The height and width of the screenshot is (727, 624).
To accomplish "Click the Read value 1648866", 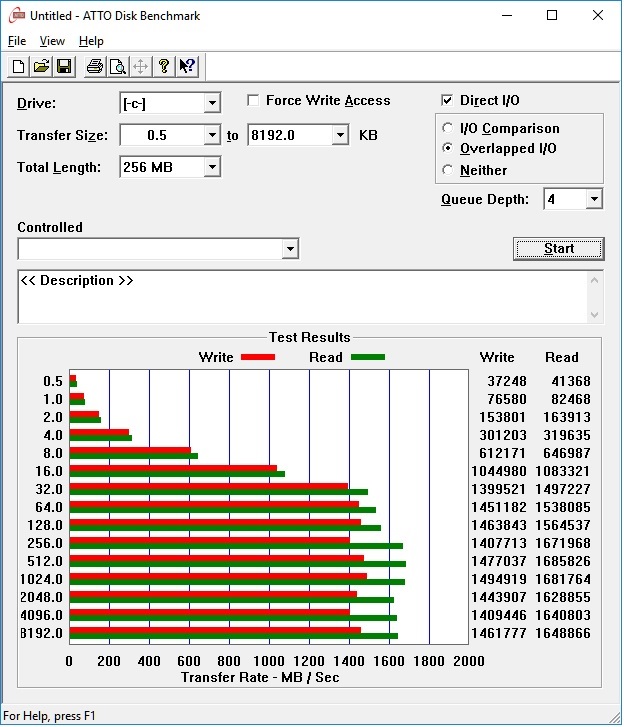I will 563,633.
